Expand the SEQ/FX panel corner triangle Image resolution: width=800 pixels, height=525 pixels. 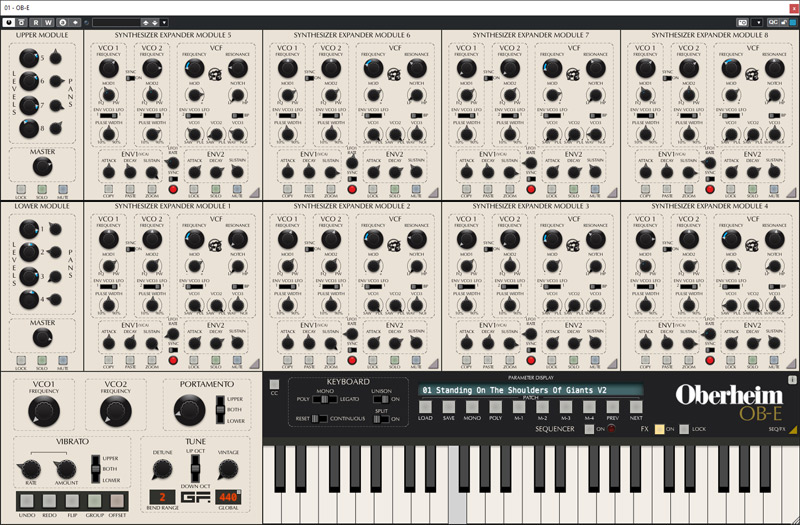click(792, 430)
